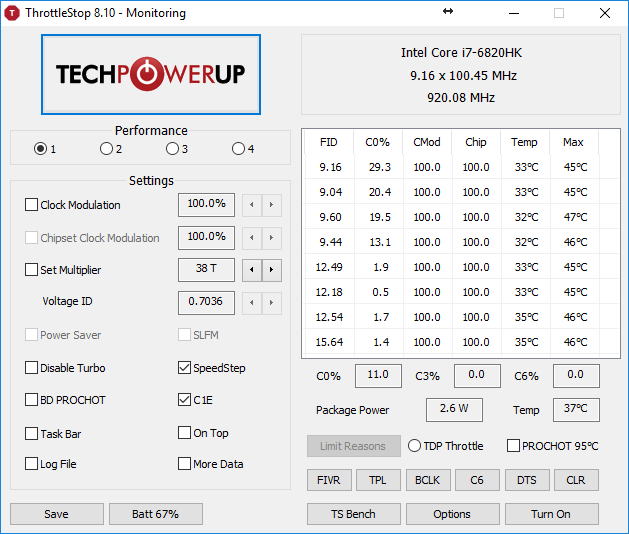
Task: Enable the Set Multiplier checkbox
Action: [x=31, y=270]
